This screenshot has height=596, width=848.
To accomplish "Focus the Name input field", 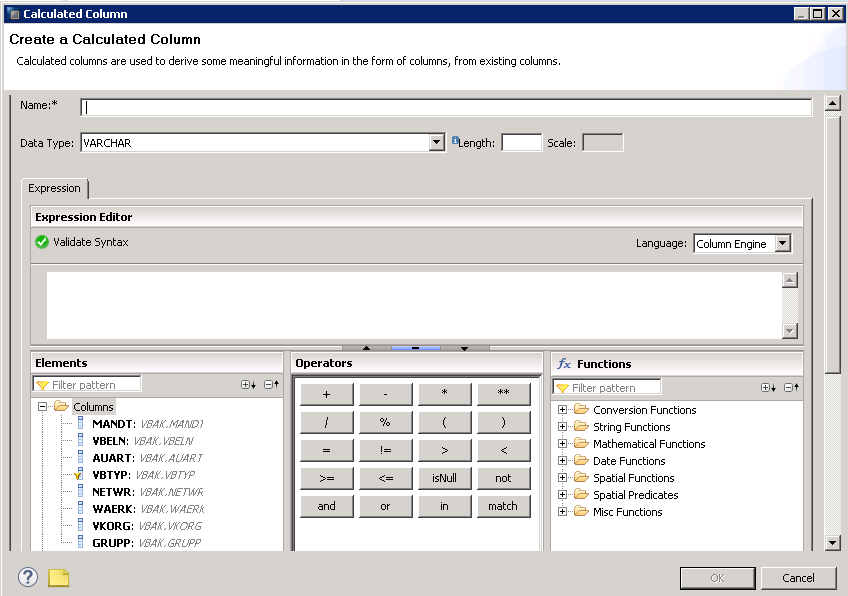I will coord(446,107).
